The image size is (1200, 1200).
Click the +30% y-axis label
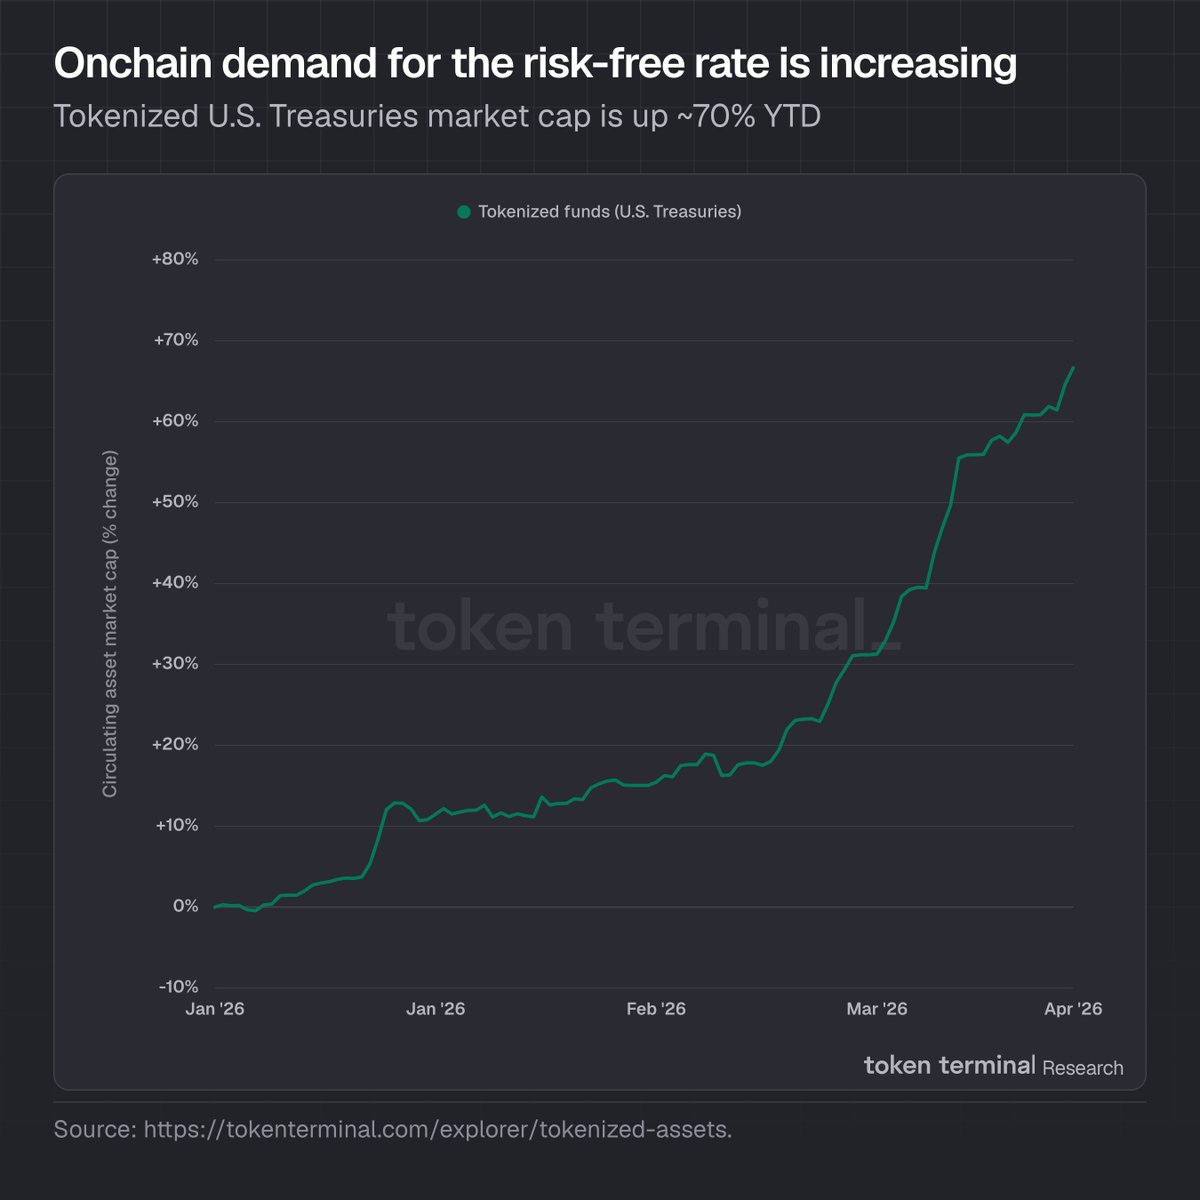175,664
